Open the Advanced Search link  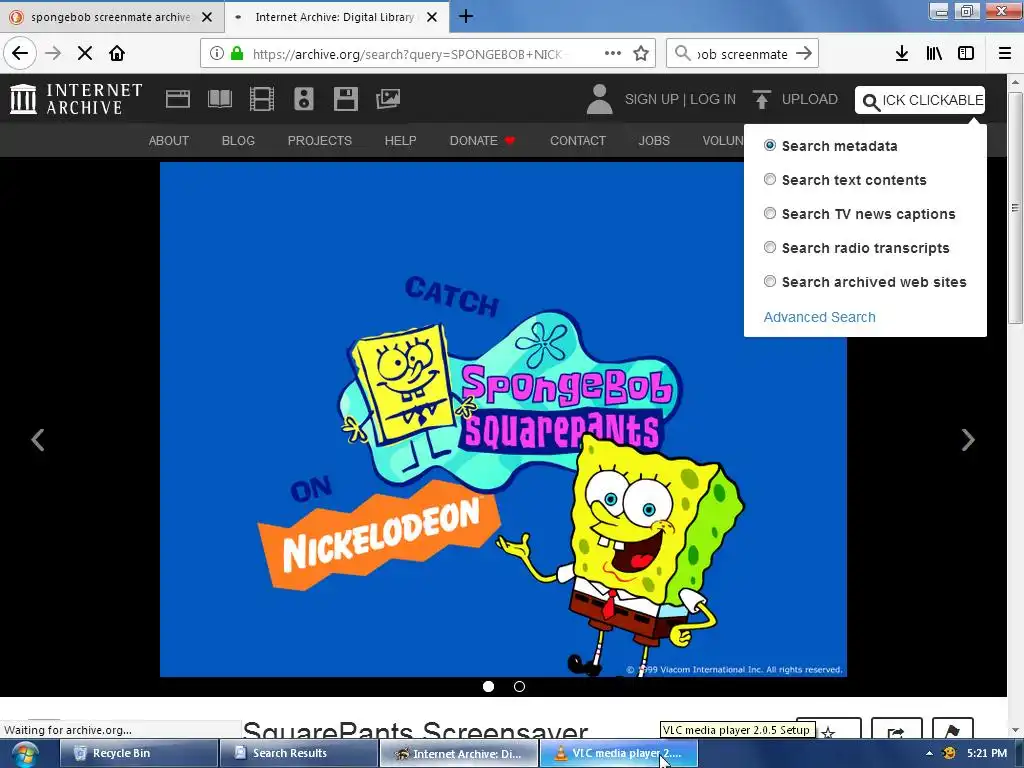tap(820, 317)
